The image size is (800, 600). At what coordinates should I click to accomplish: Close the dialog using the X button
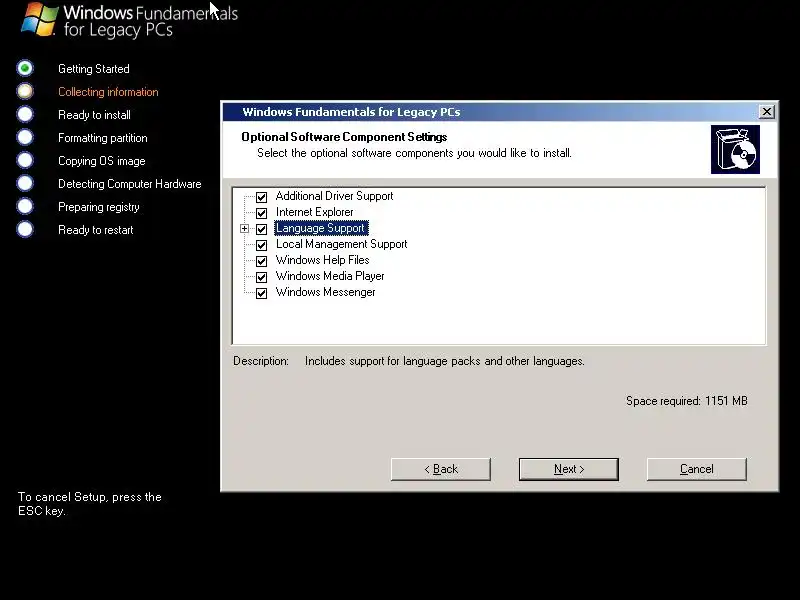(766, 111)
